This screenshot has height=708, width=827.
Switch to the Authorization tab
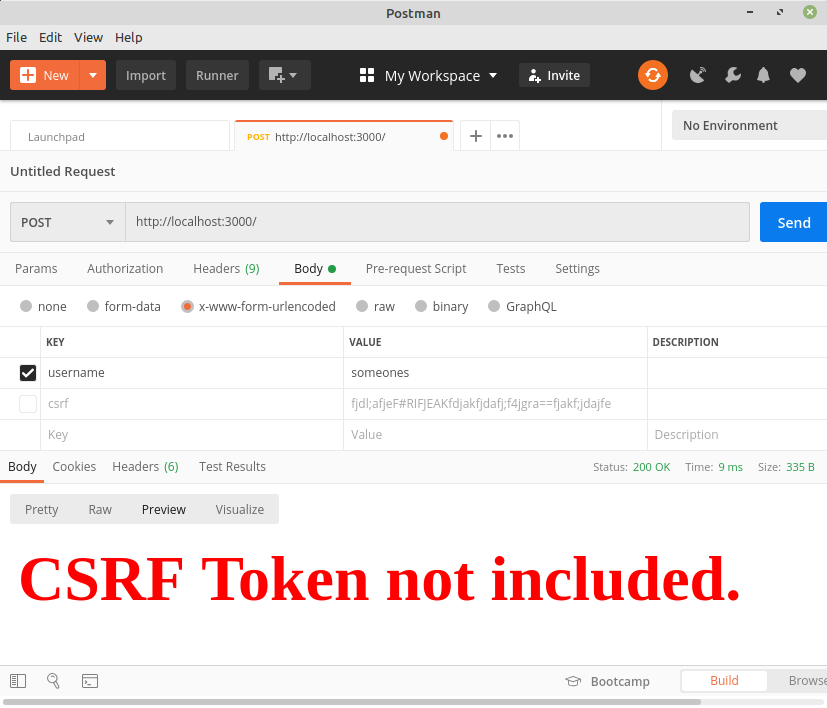[125, 269]
